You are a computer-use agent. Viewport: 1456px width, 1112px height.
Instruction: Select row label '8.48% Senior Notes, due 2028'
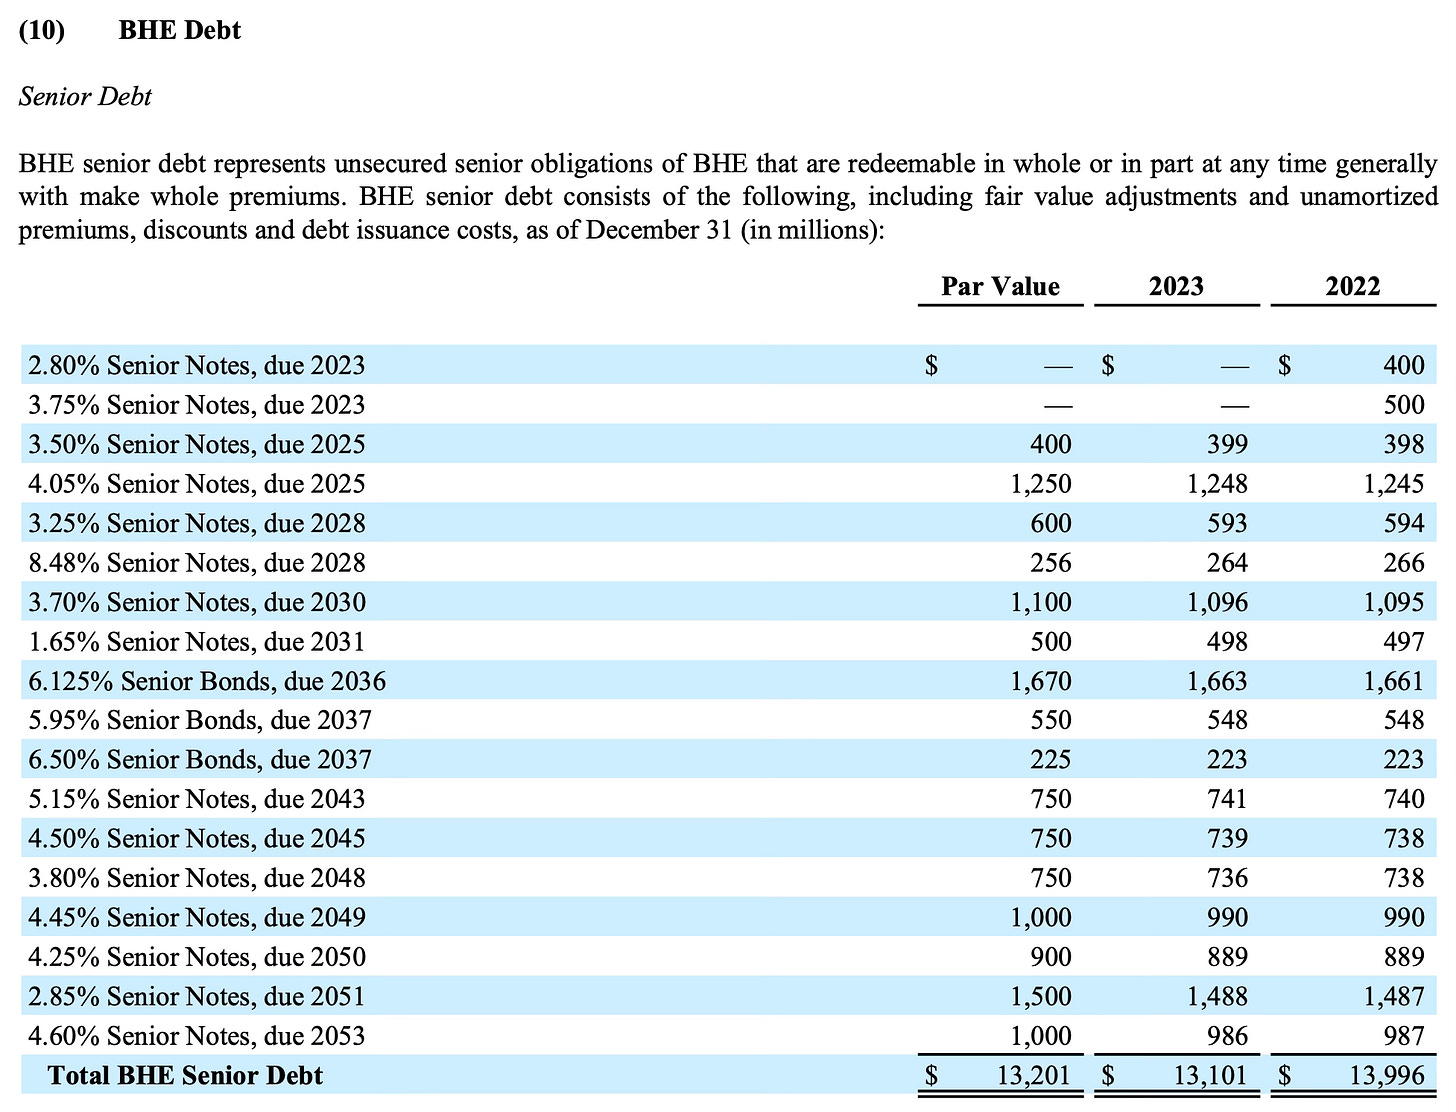197,563
